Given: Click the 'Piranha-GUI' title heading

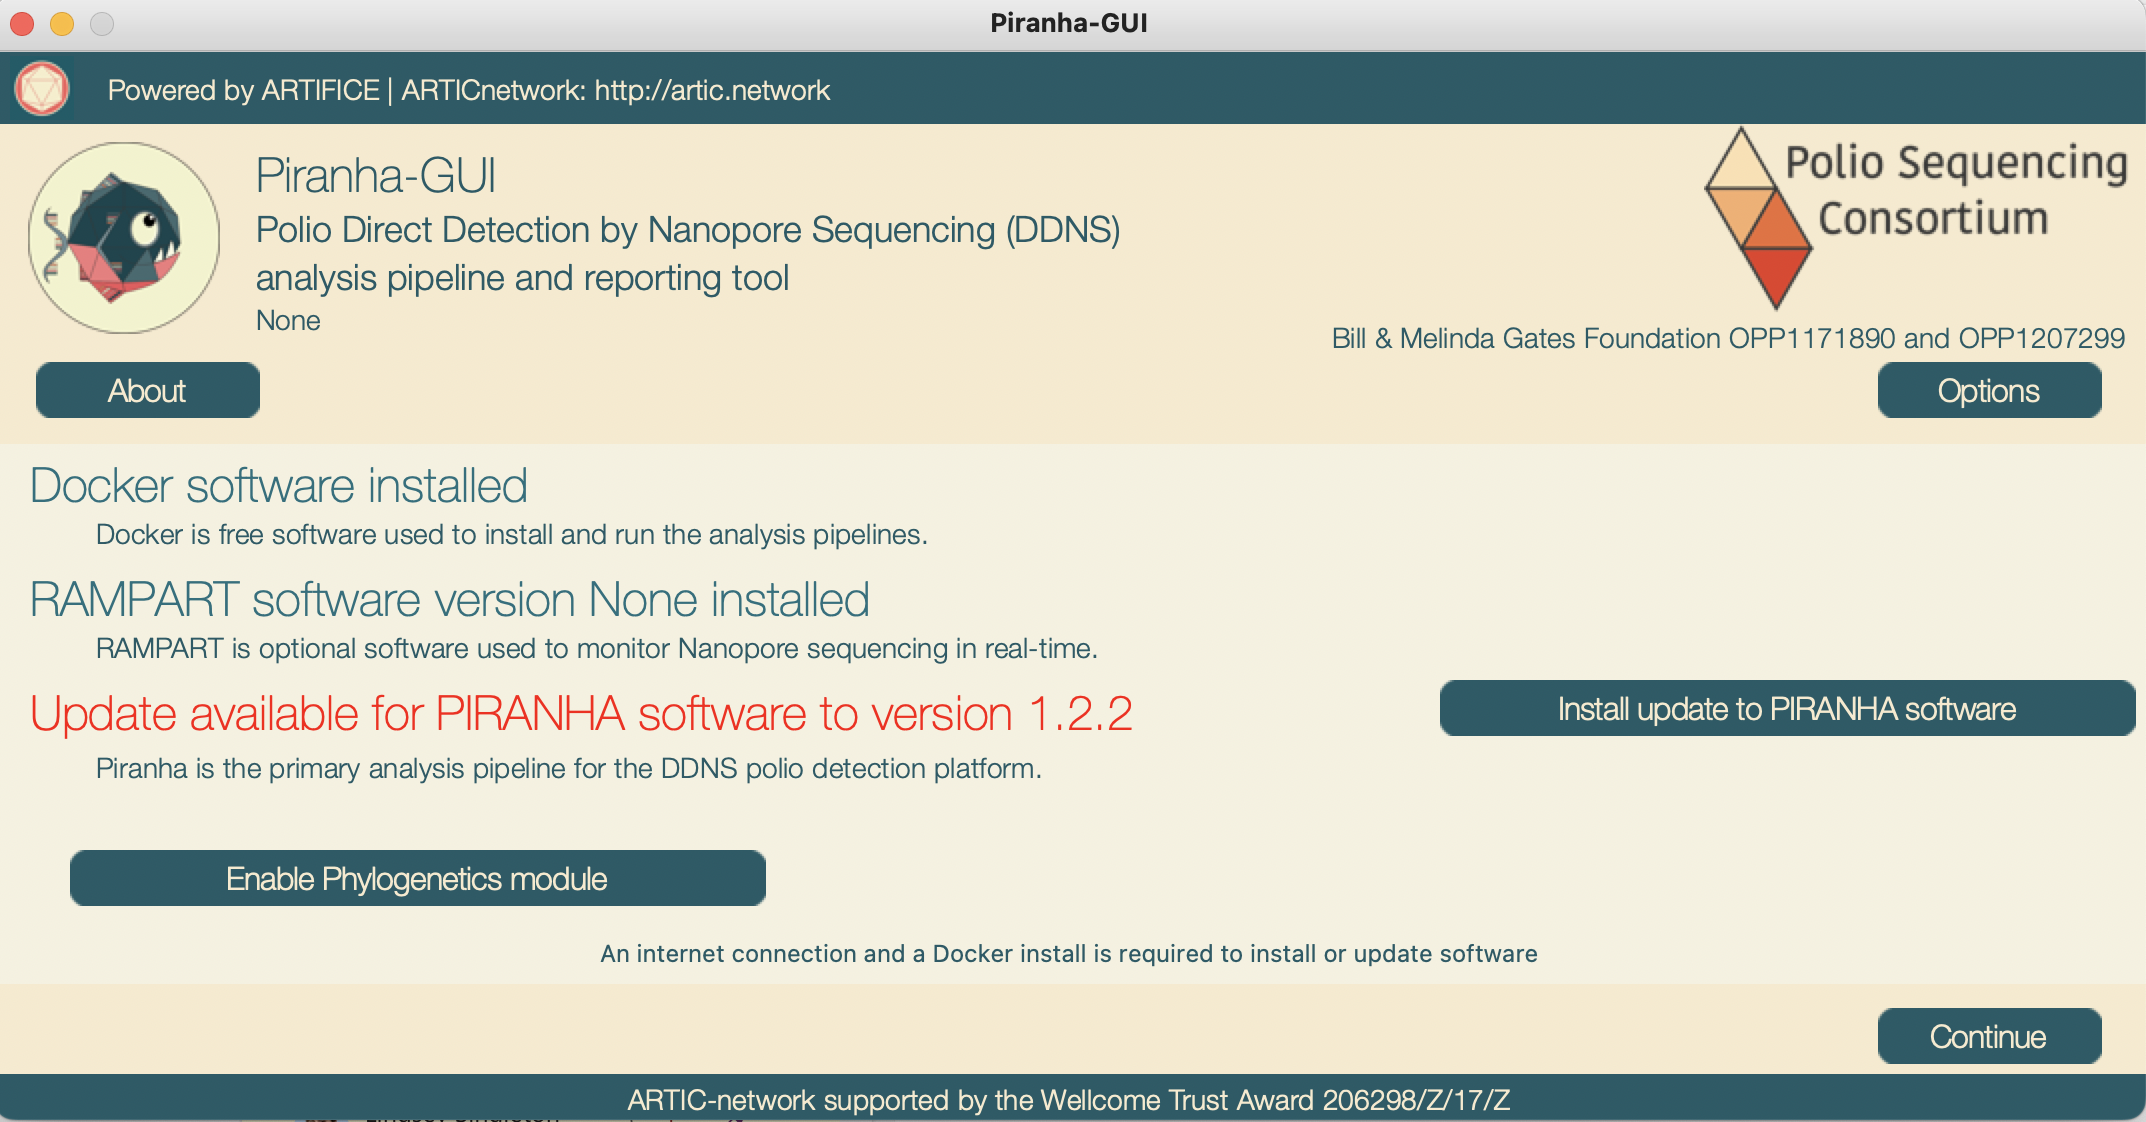Looking at the screenshot, I should point(376,176).
